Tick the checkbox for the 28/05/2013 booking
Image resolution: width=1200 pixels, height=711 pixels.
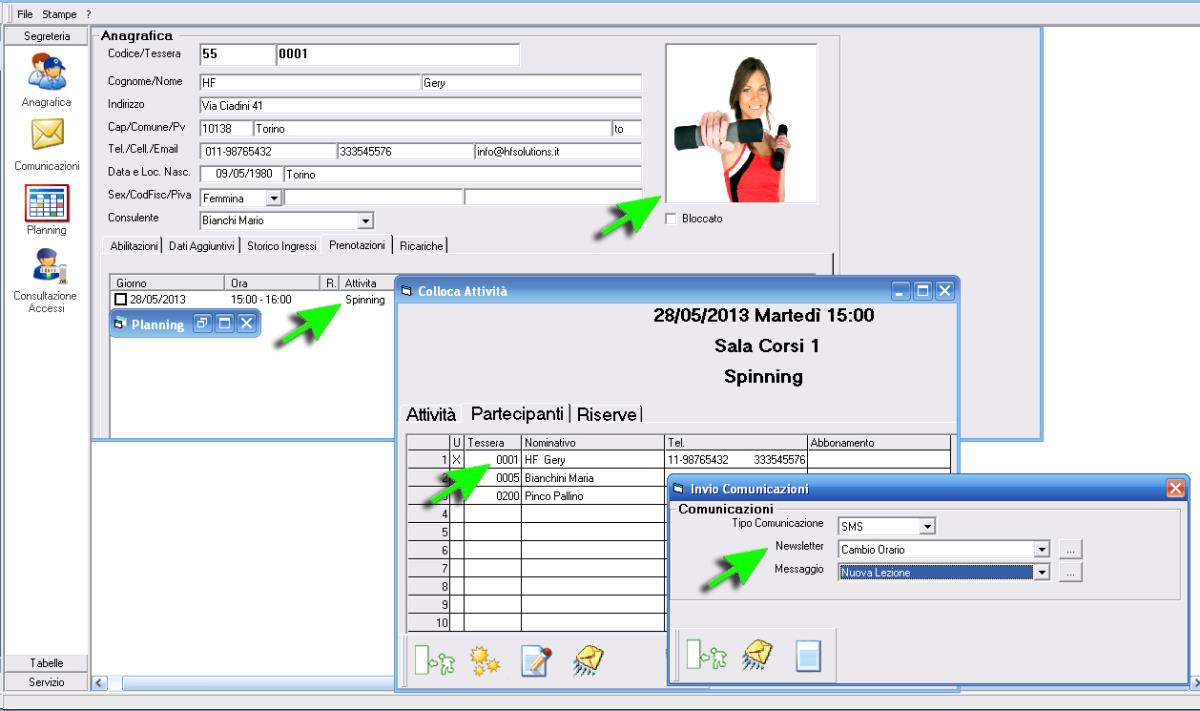click(x=121, y=300)
